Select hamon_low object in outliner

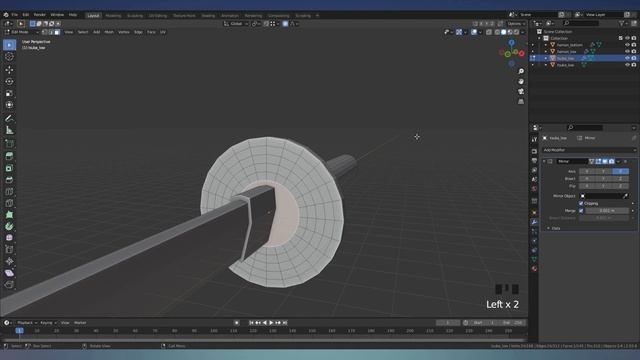567,52
